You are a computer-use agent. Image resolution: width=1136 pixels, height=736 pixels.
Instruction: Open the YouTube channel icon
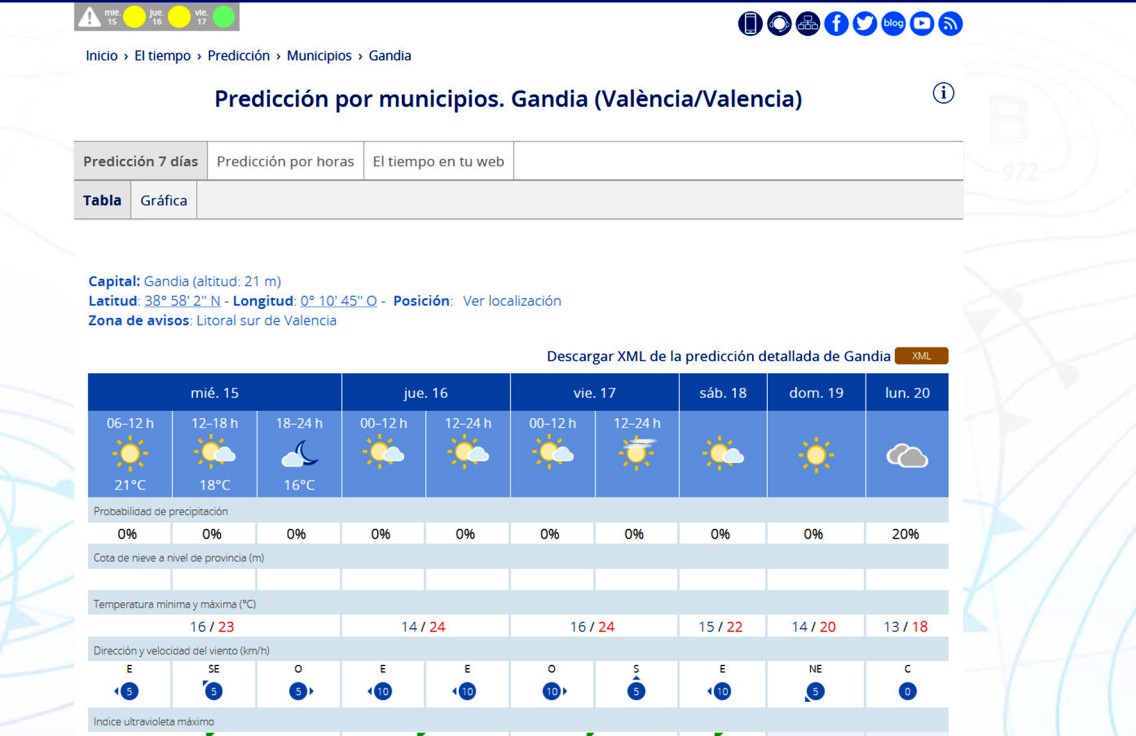click(x=922, y=23)
